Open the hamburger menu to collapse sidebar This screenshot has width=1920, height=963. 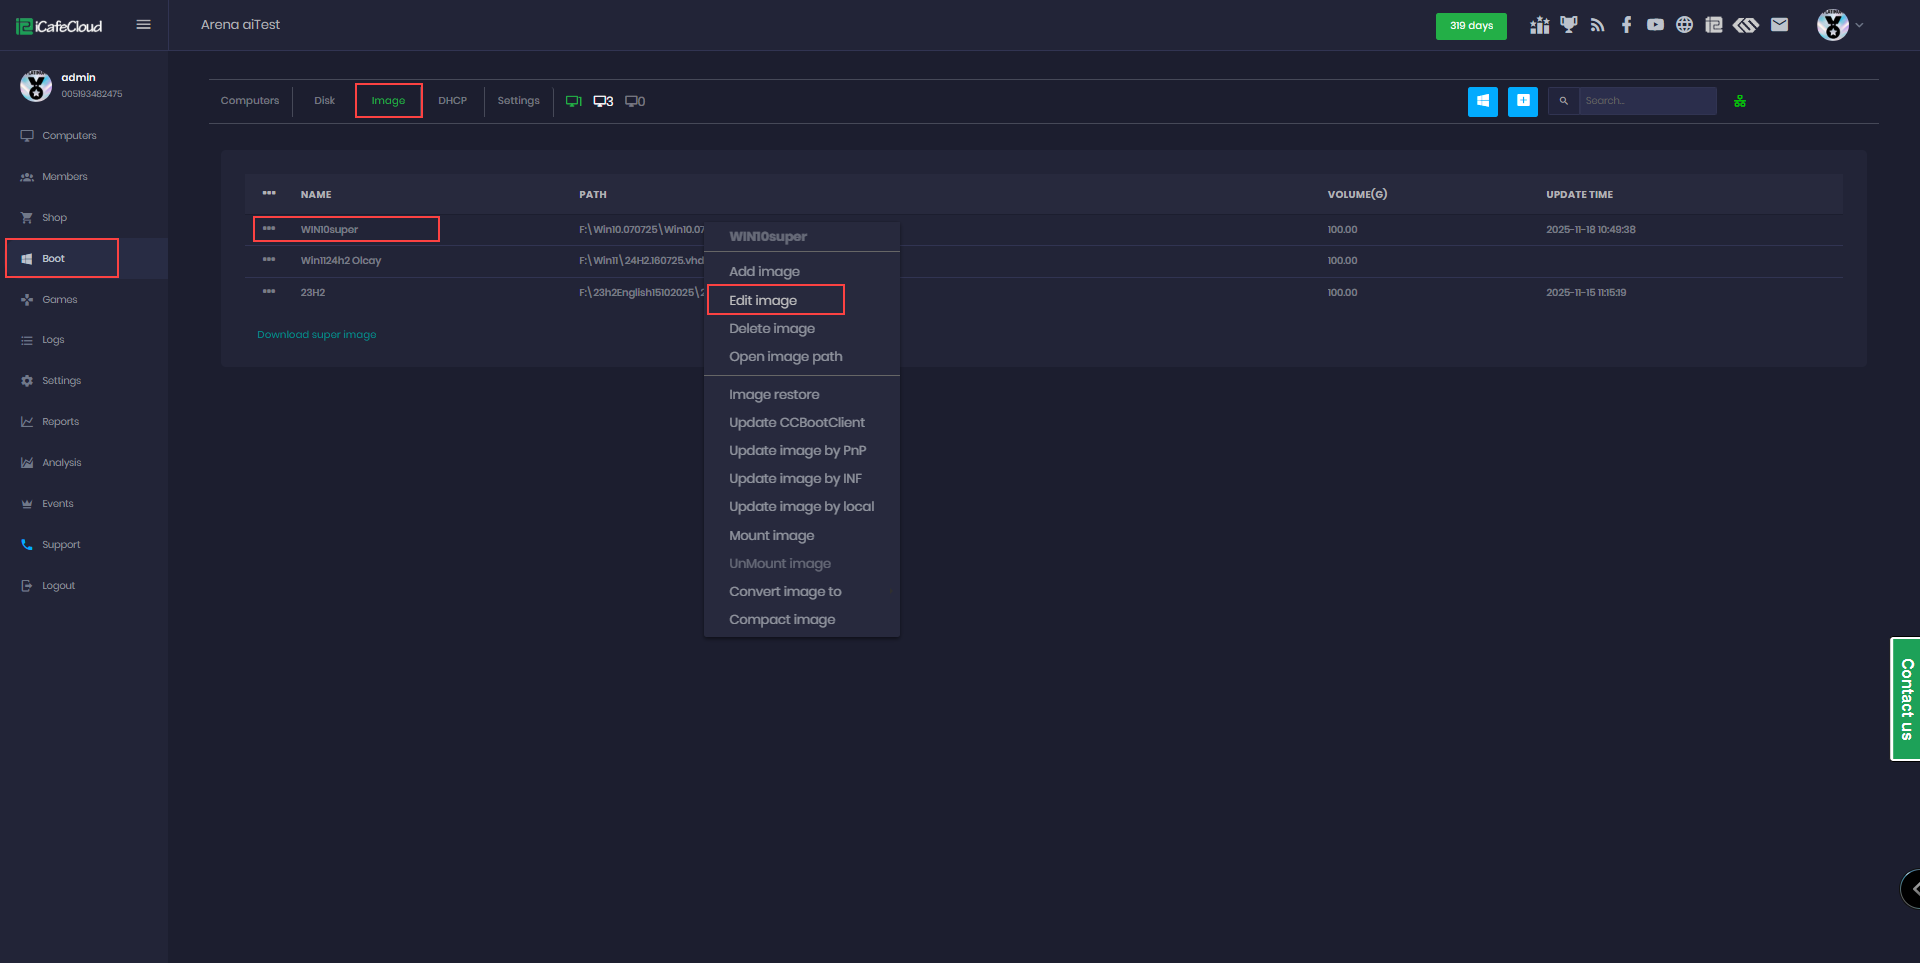[x=143, y=24]
